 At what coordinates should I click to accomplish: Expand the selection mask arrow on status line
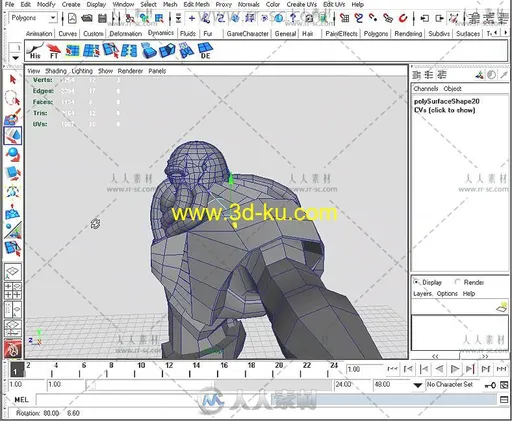[178, 18]
